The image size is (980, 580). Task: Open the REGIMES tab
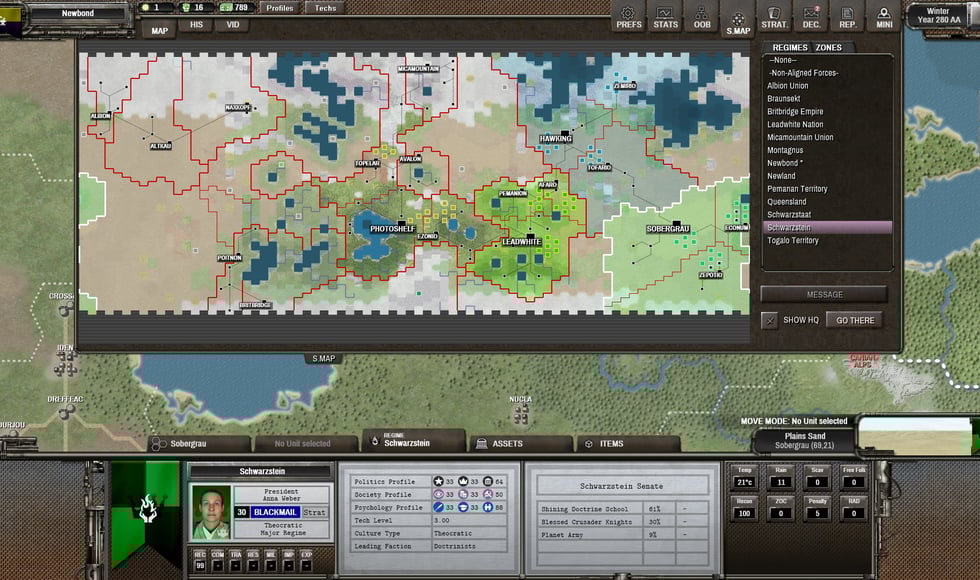[790, 48]
